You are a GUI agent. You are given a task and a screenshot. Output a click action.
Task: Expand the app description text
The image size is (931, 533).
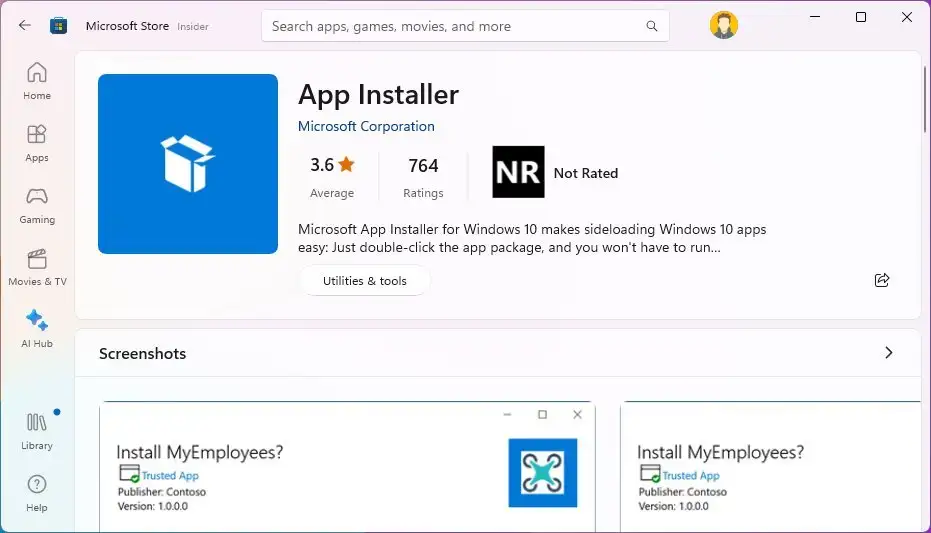(532, 238)
